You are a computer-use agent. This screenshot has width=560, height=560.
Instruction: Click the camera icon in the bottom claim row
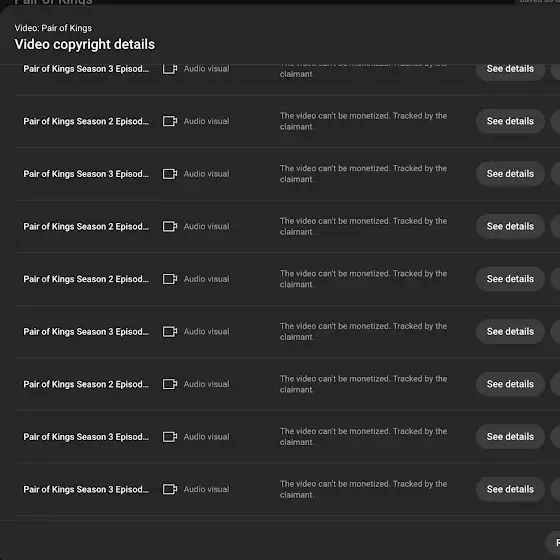click(x=170, y=489)
